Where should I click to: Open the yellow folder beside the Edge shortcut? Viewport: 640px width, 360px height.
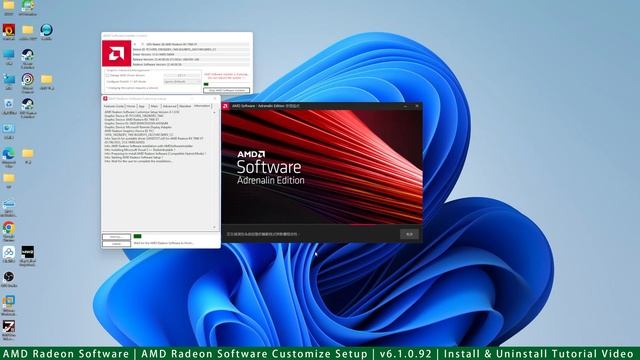(27, 153)
